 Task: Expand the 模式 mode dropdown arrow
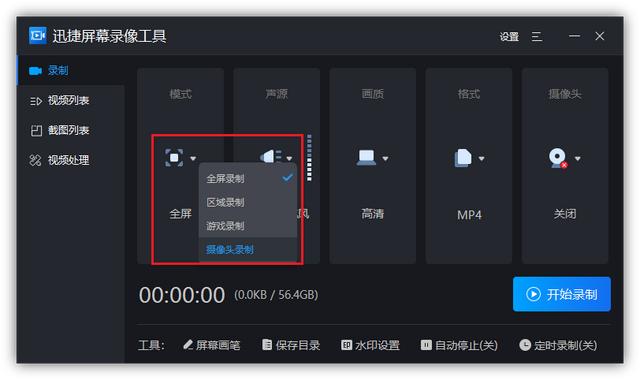(193, 158)
